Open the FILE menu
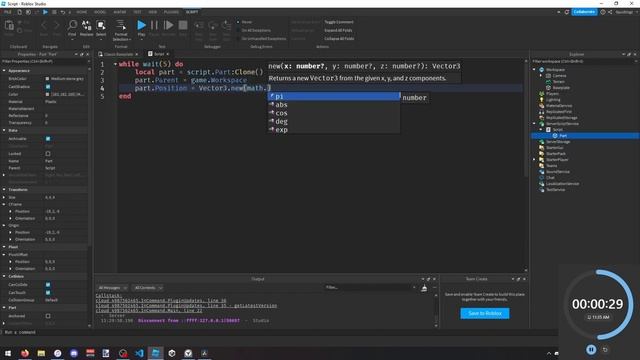 click(7, 12)
